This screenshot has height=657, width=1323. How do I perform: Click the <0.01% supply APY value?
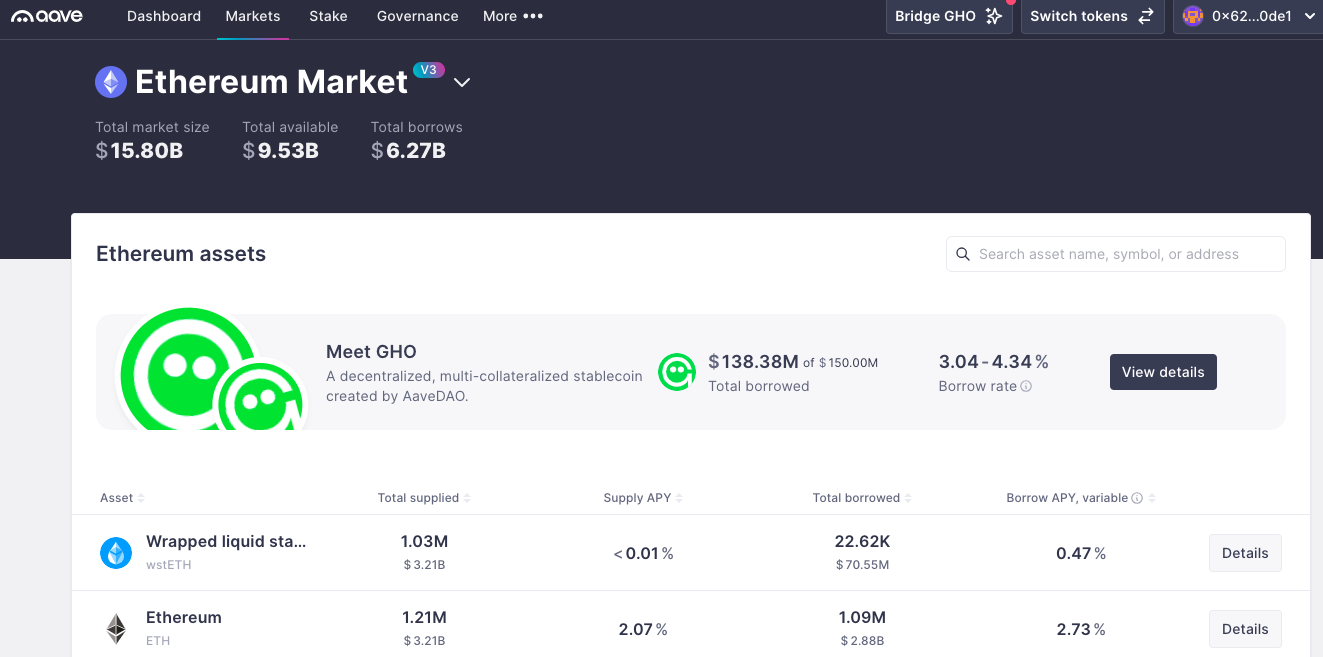click(643, 553)
